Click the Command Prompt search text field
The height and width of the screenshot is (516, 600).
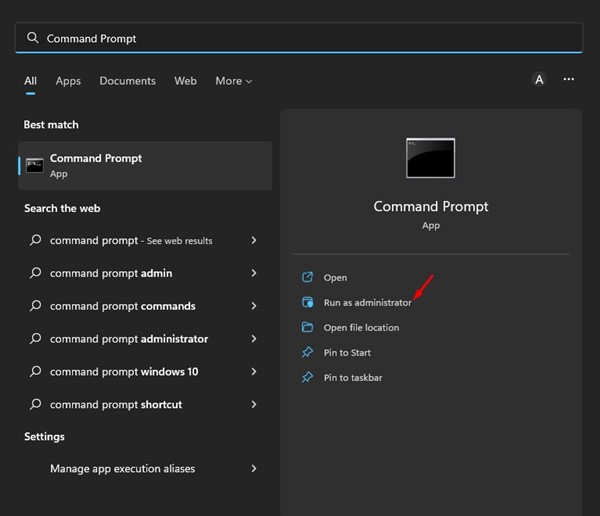[298, 38]
